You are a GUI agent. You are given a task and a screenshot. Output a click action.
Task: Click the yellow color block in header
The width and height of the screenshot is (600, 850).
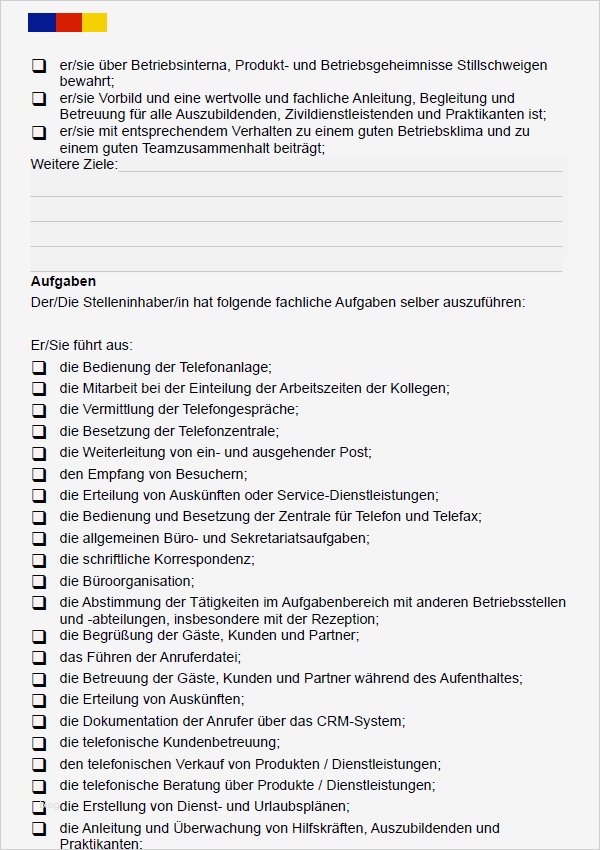[x=95, y=22]
